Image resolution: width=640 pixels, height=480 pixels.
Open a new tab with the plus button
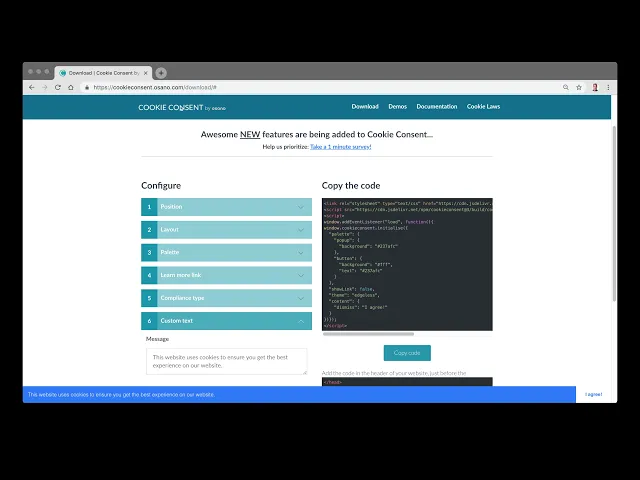161,73
